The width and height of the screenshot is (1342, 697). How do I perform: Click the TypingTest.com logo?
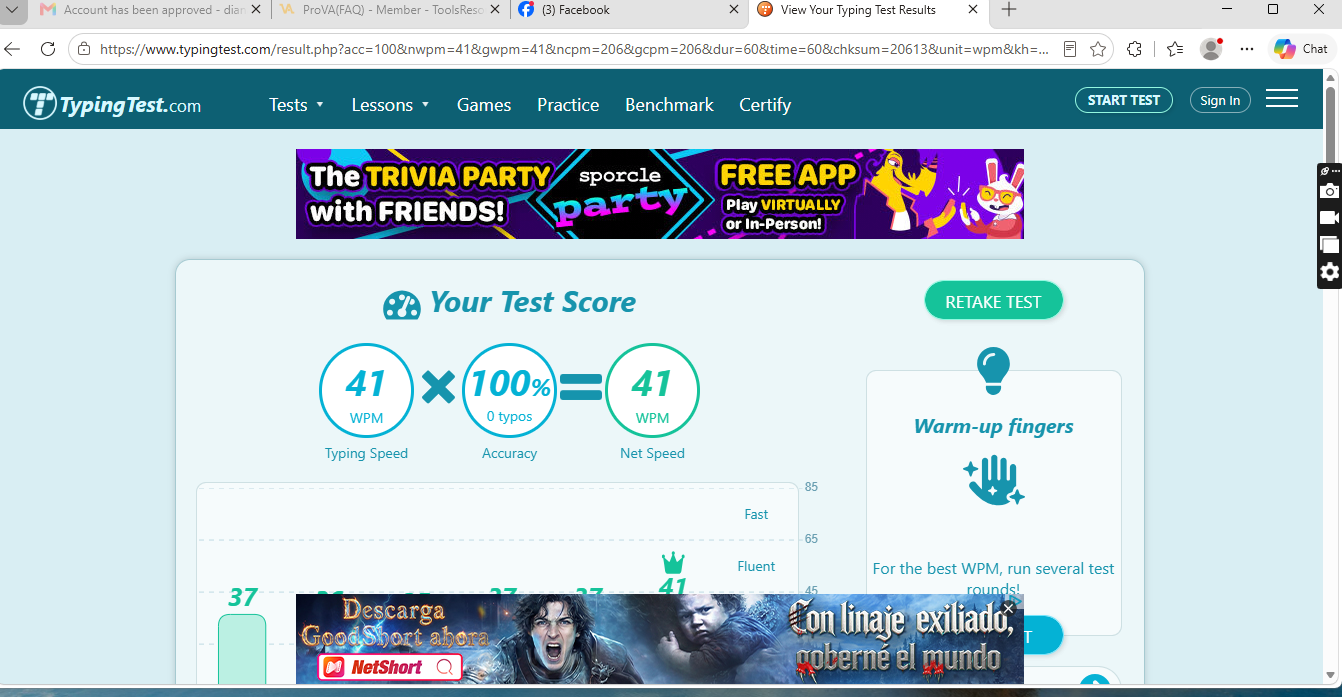112,104
